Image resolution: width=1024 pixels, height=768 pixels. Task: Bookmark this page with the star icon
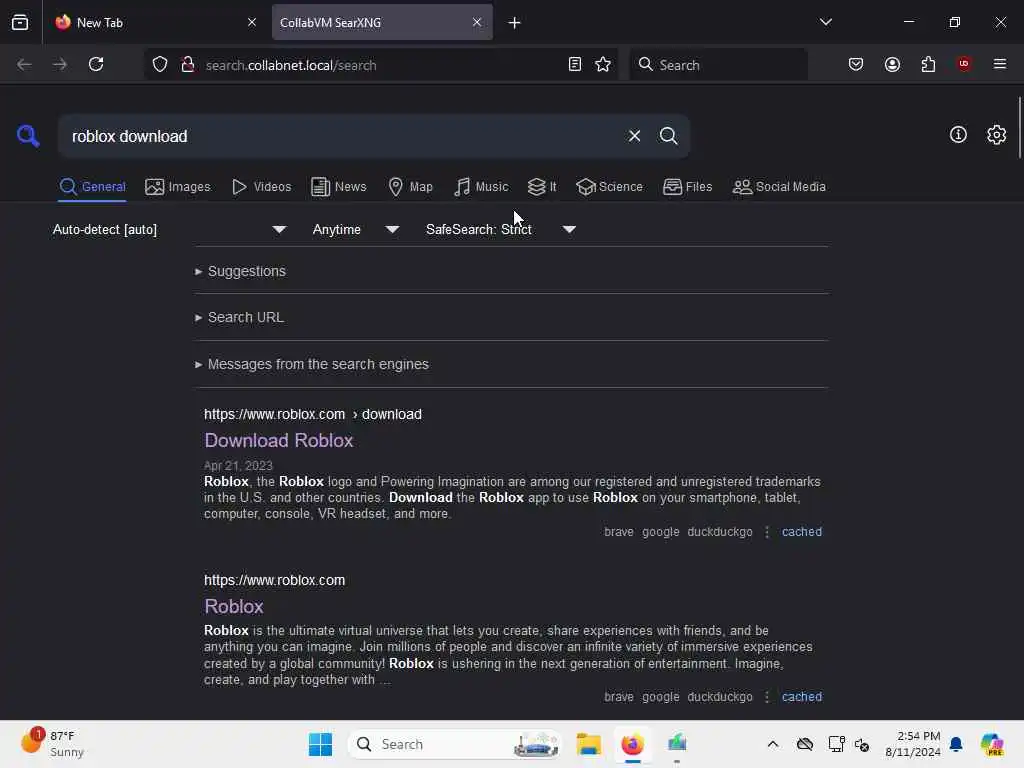[603, 64]
